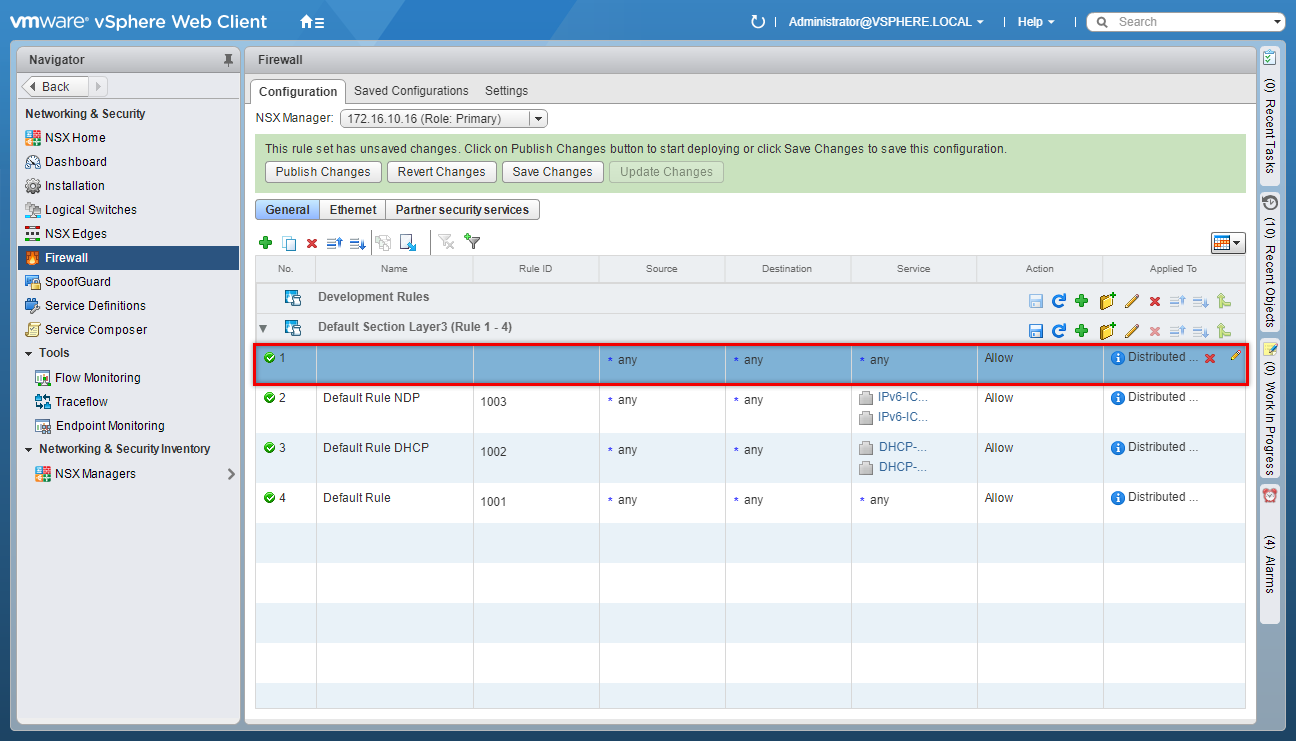Image resolution: width=1296 pixels, height=741 pixels.
Task: Click the Revert Changes button
Action: (x=441, y=172)
